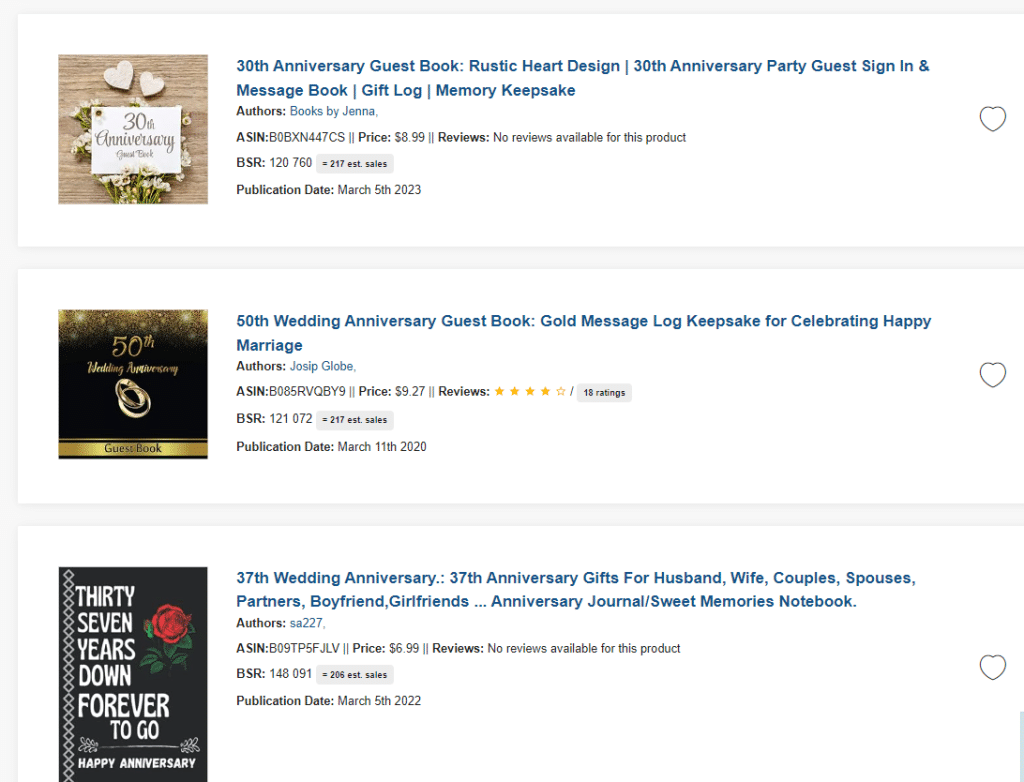Favorite the 37th Wedding Anniversary notebook
The image size is (1024, 782).
point(992,667)
